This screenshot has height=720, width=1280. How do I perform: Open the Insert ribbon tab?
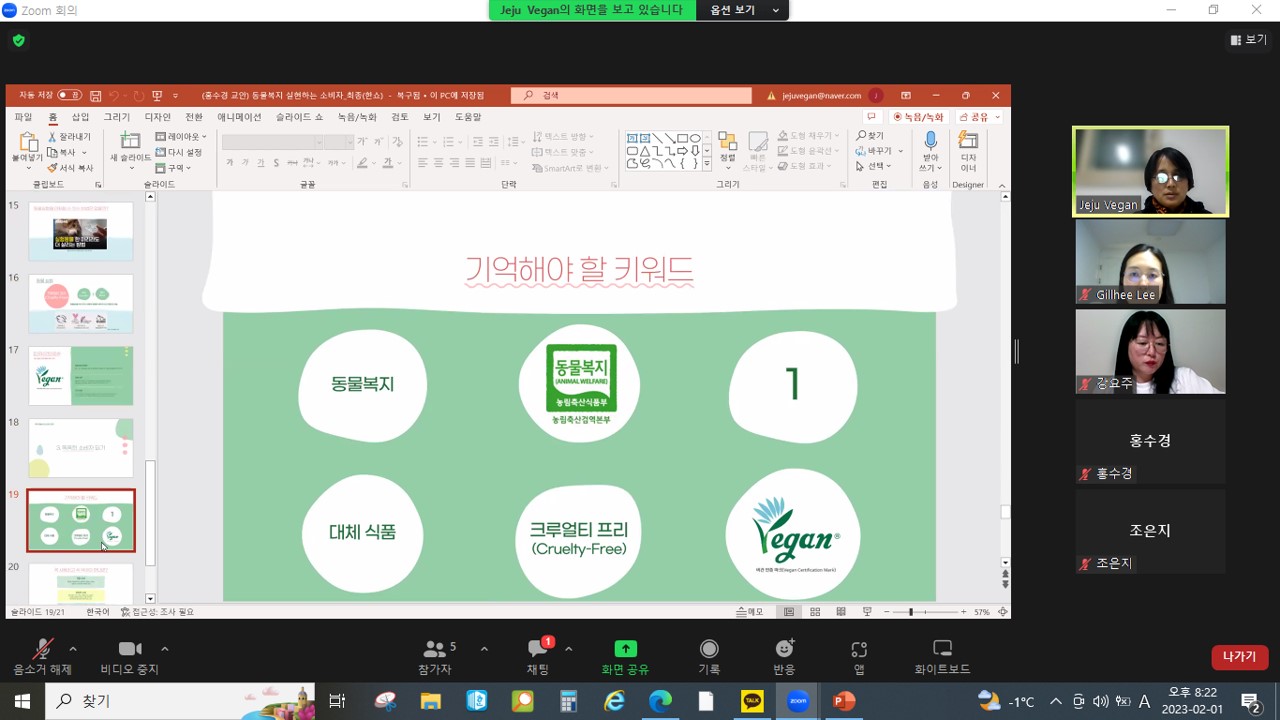(80, 117)
